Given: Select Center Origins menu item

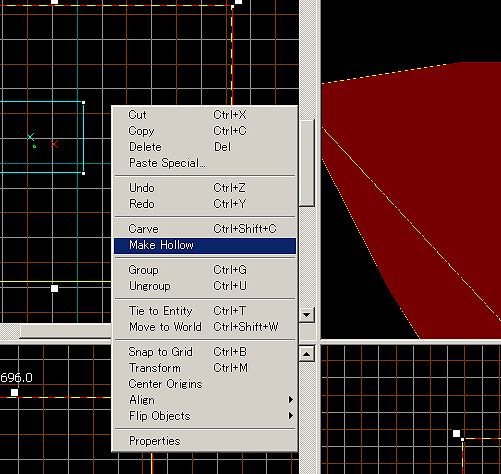Looking at the screenshot, I should [205, 384].
